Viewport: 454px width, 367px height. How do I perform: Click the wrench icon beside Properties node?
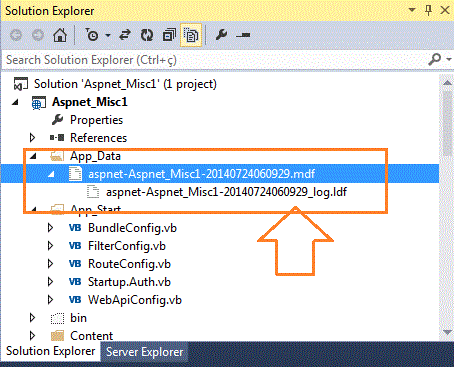click(57, 120)
